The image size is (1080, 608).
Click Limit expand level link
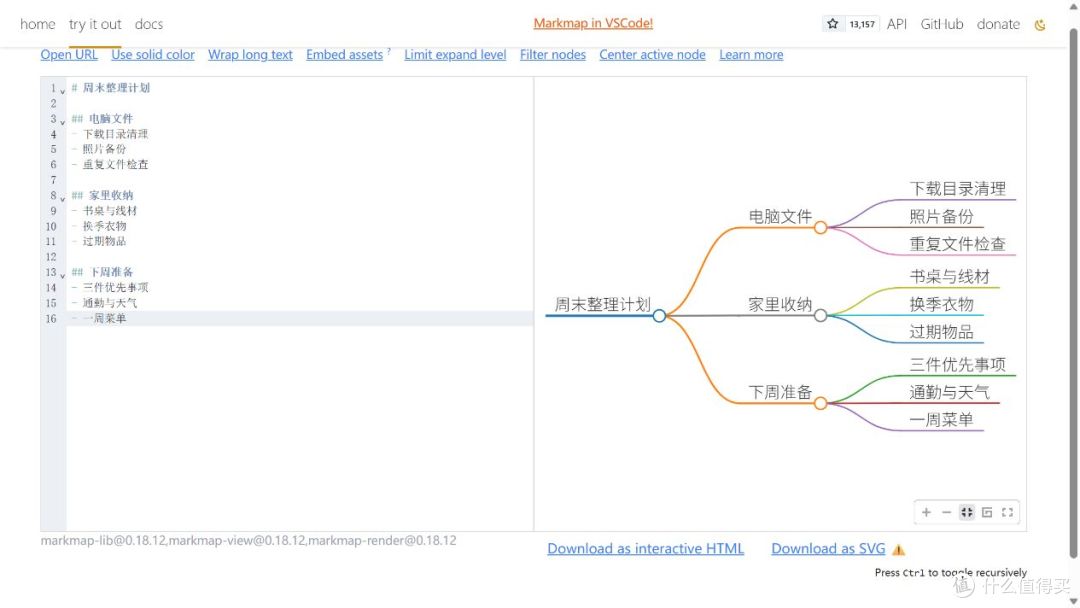455,54
